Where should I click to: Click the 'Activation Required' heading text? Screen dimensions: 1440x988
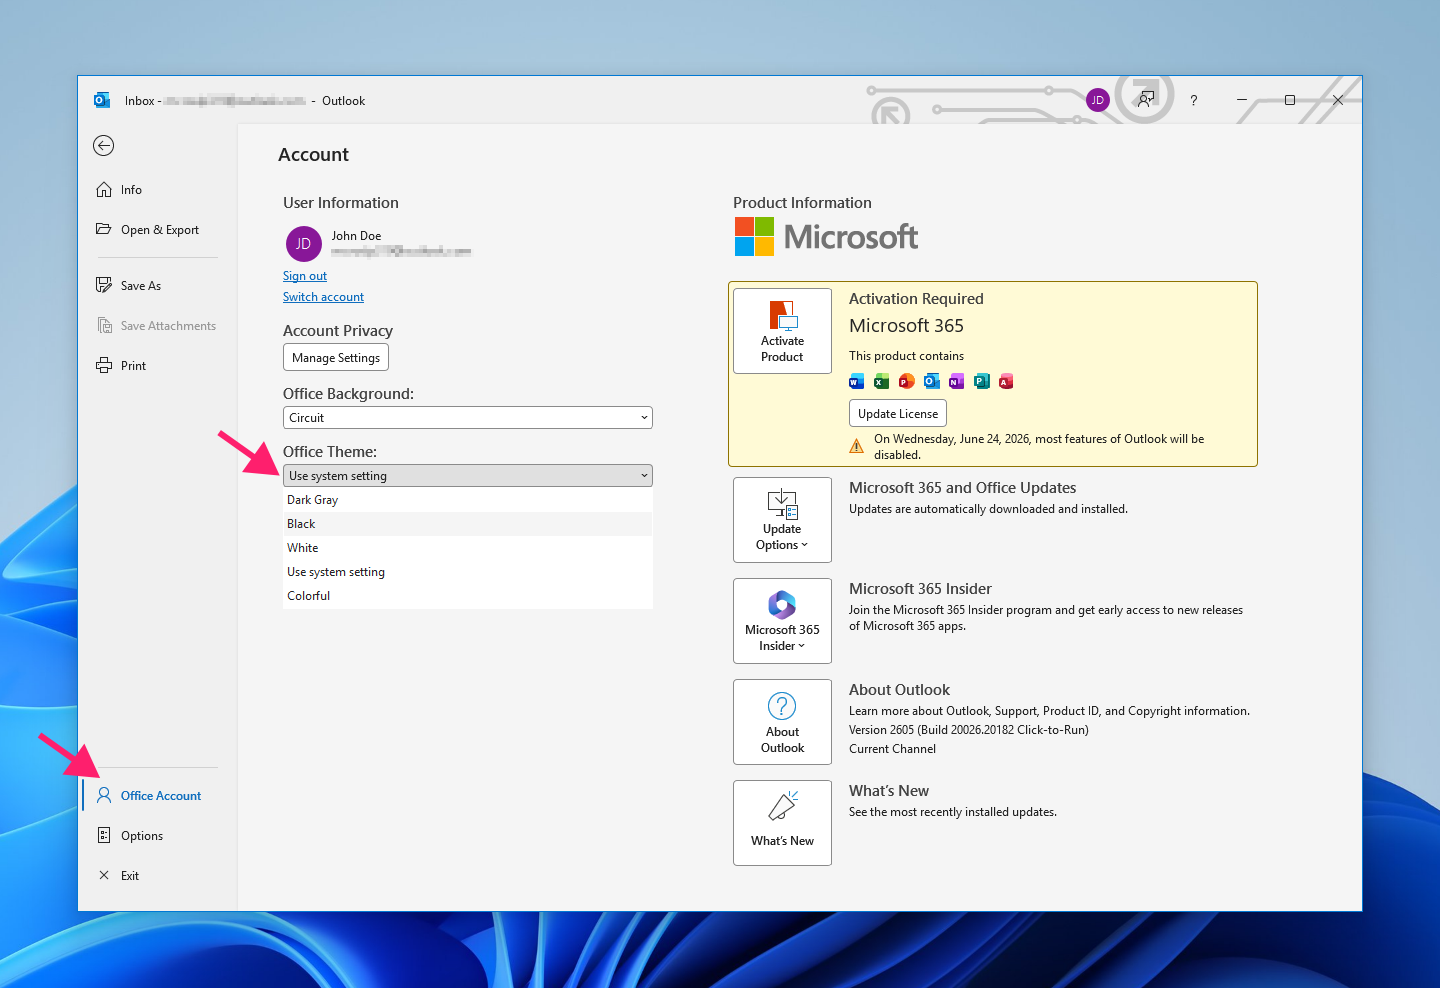click(x=916, y=299)
